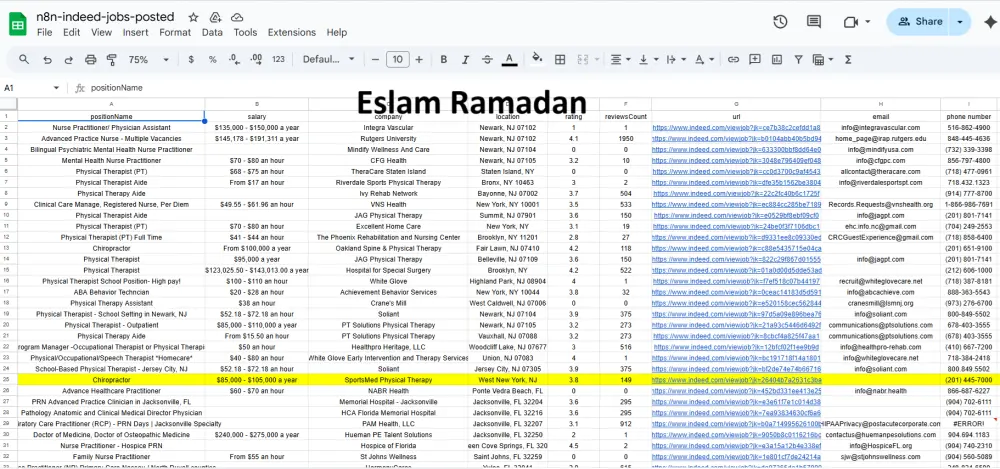This screenshot has width=1000, height=469.
Task: Start a Meet call camera icon
Action: (850, 22)
